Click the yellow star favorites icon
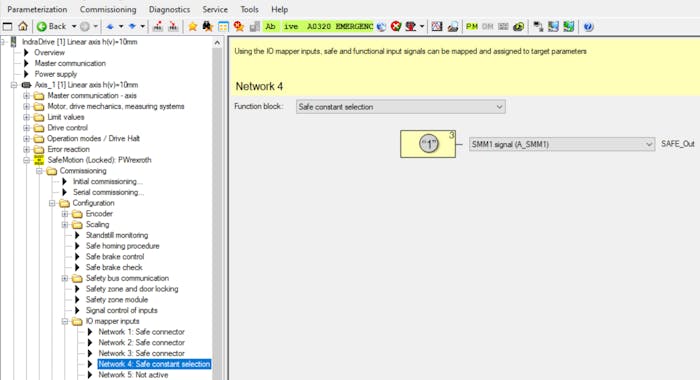This screenshot has height=380, width=700. tap(192, 26)
